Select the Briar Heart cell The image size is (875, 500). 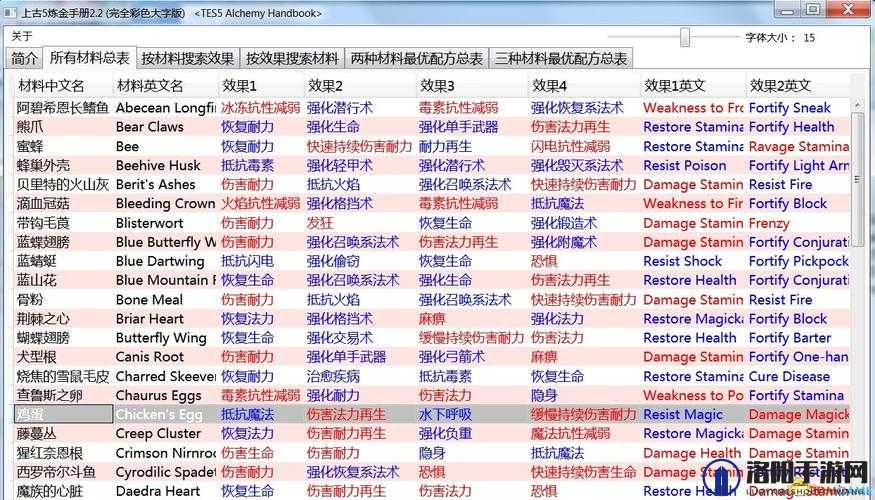click(x=150, y=319)
